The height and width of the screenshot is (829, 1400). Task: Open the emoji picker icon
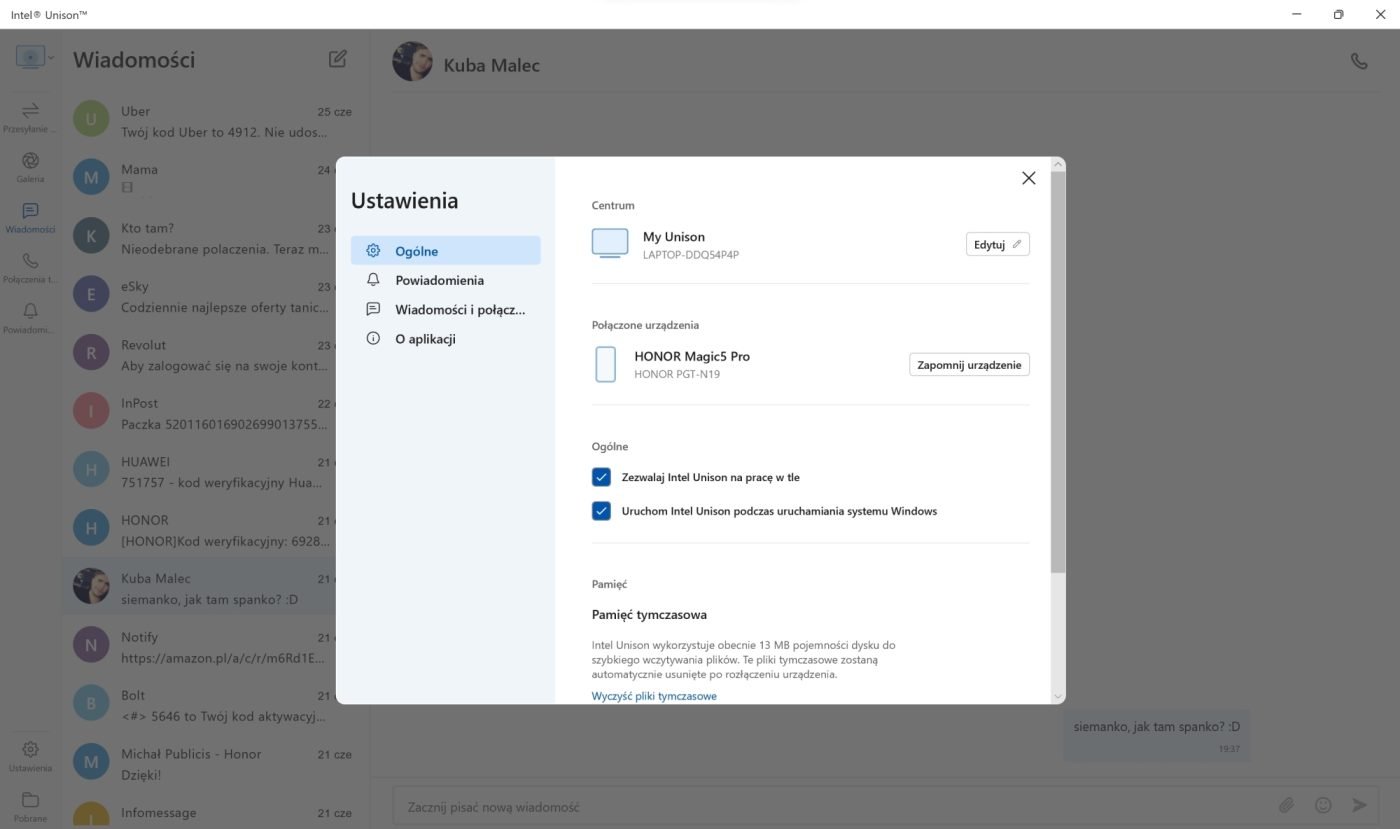pyautogui.click(x=1323, y=805)
